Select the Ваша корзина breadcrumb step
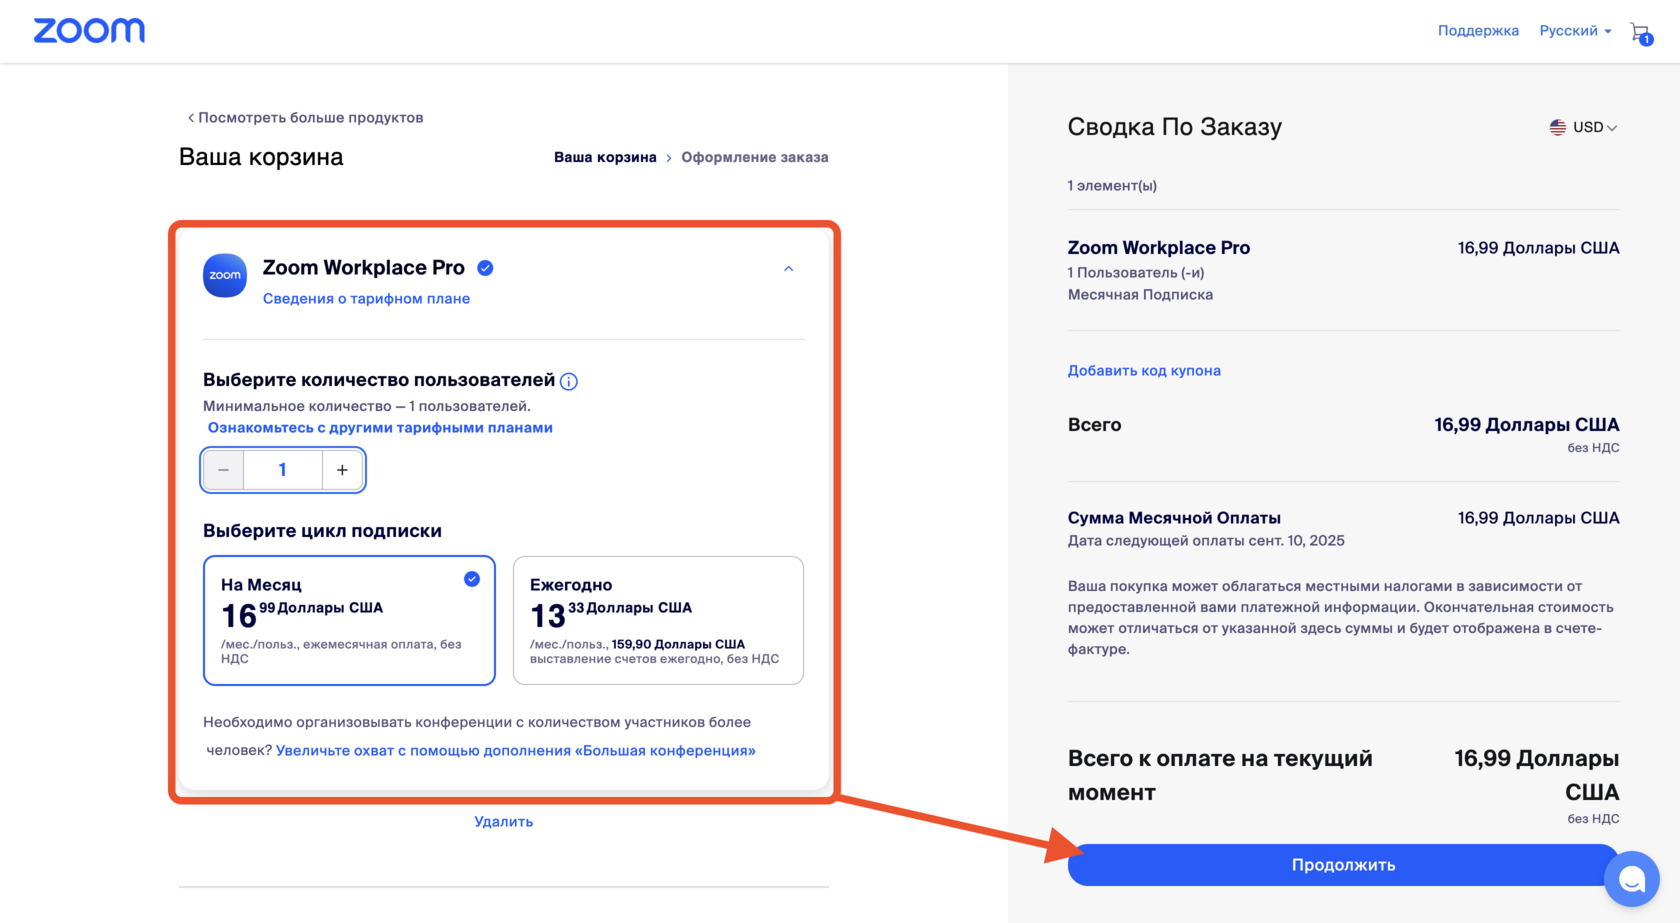Screen dimensions: 1680x923 coord(605,157)
